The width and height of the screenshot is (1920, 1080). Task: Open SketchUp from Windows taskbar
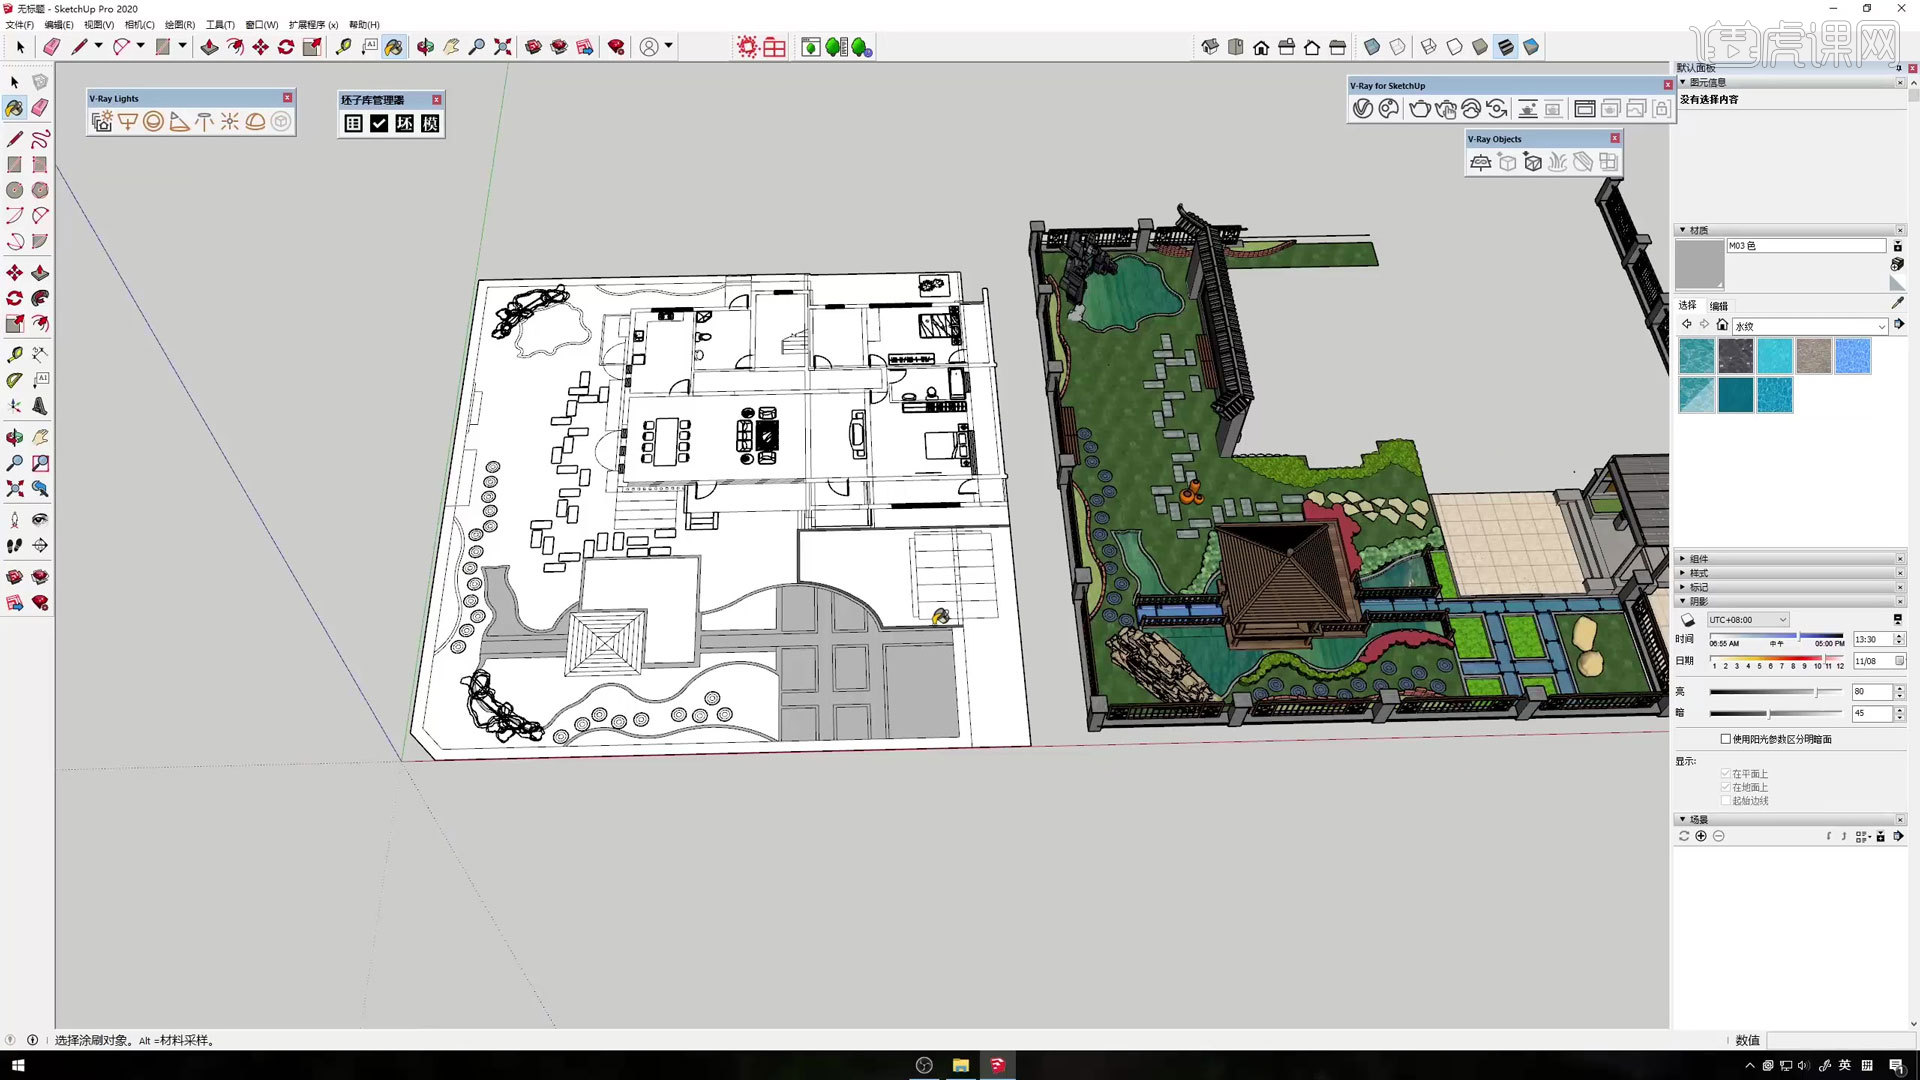997,1065
